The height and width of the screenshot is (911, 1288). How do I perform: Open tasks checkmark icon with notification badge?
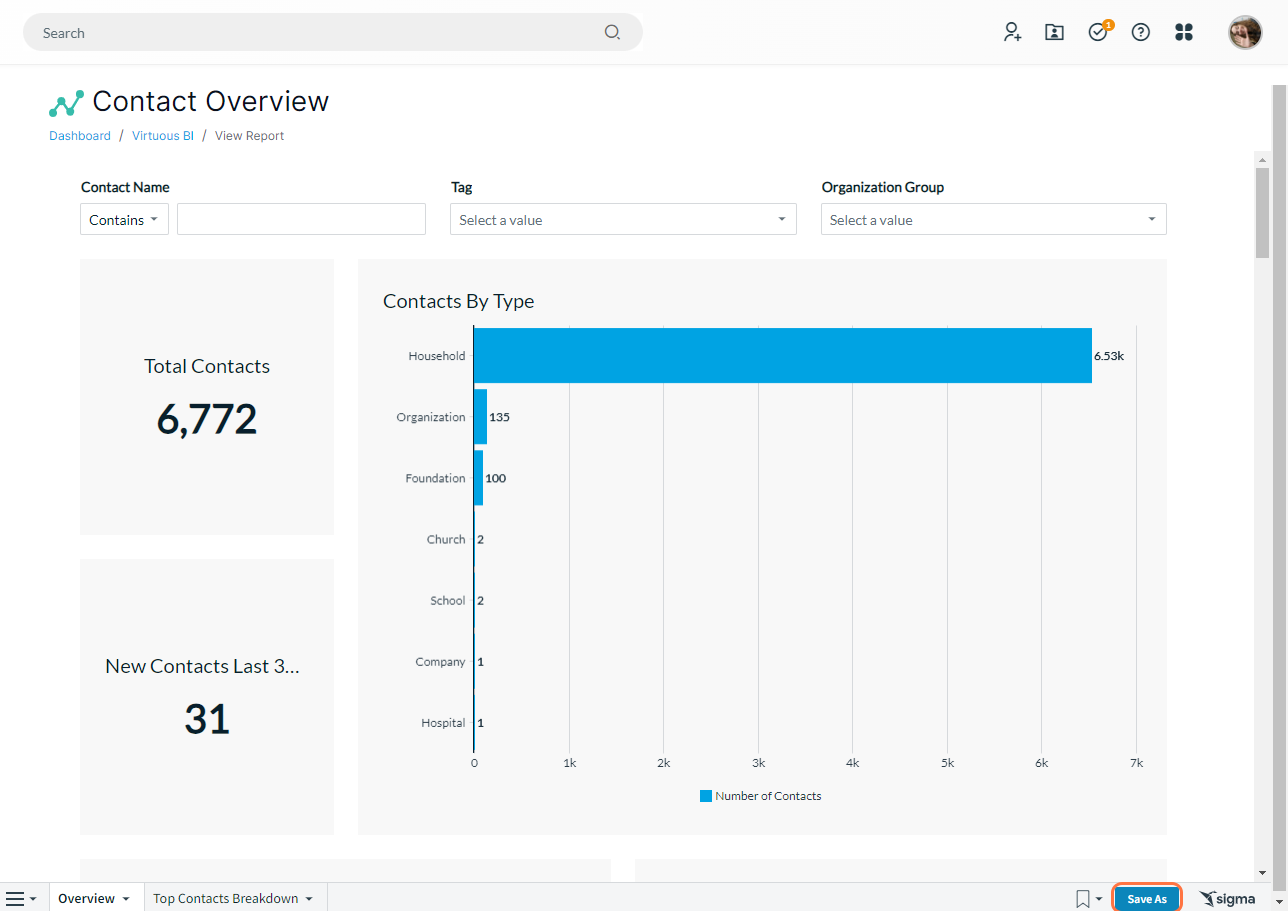[1099, 31]
